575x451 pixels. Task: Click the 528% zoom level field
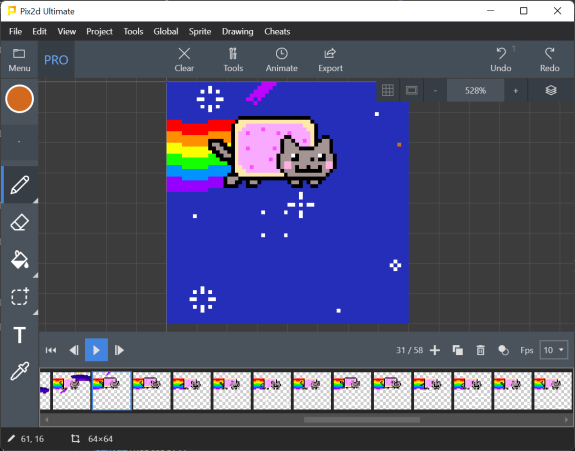pyautogui.click(x=476, y=91)
